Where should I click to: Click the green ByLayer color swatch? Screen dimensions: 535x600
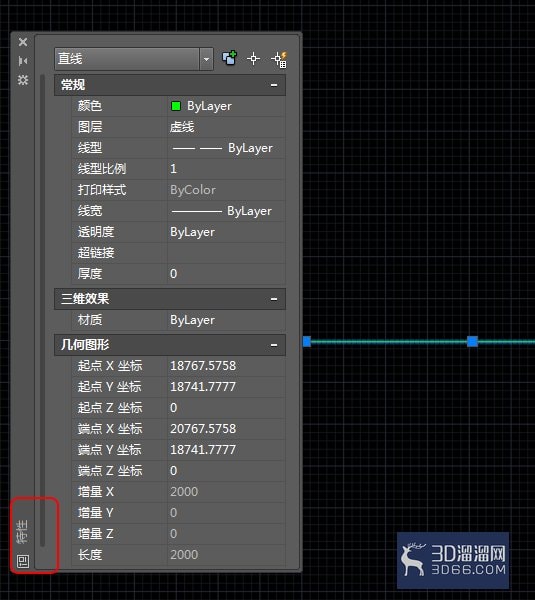tap(176, 106)
